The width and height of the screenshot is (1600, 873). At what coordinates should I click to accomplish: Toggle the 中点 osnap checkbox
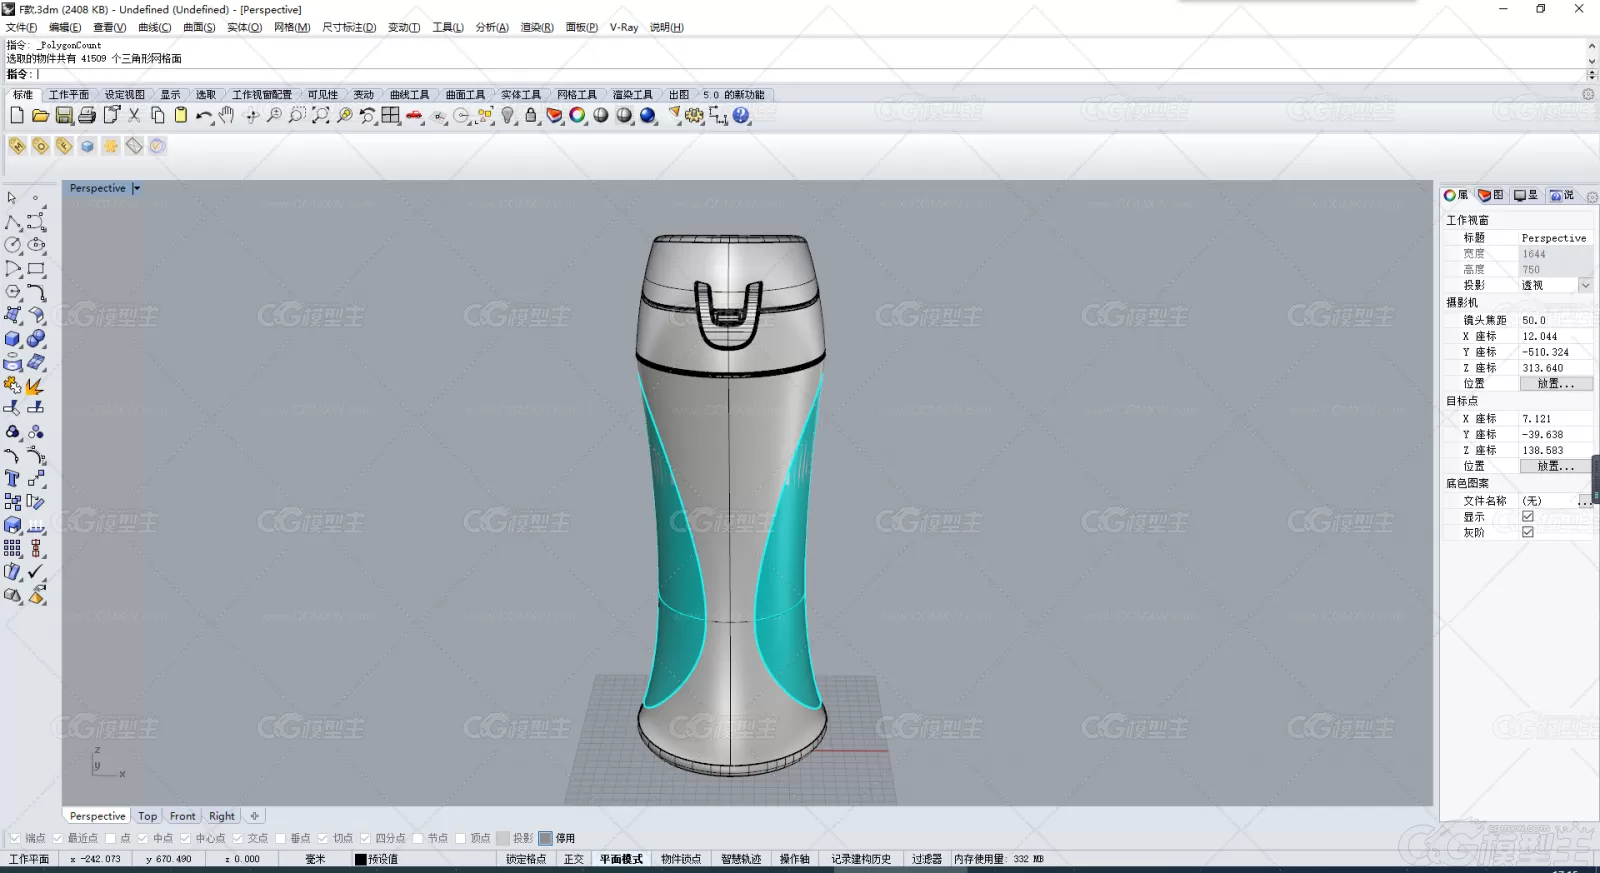143,838
